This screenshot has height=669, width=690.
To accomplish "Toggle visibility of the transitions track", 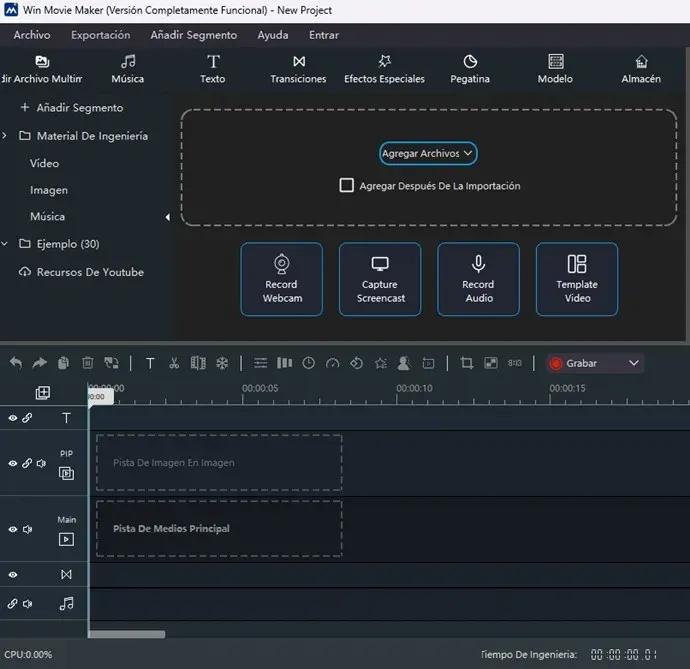I will (x=13, y=574).
